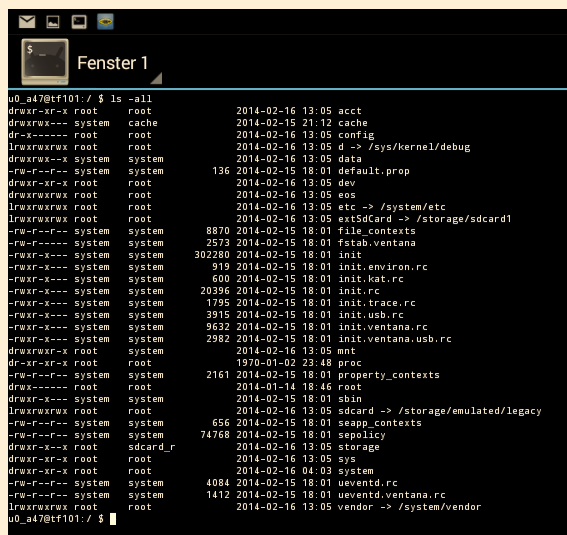Select the "init.usb.rc" file name
Screen dimensions: 567x535
(x=371, y=315)
